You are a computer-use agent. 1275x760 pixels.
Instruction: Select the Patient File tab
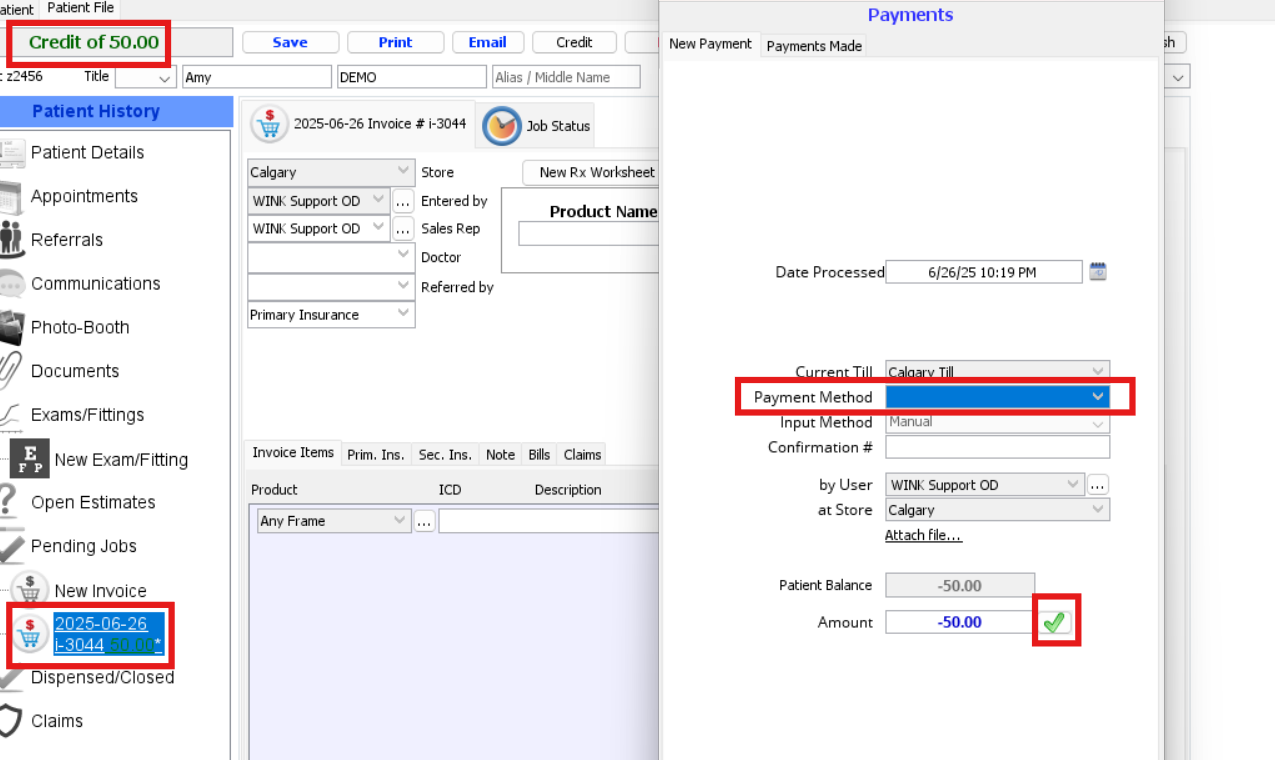(x=80, y=8)
